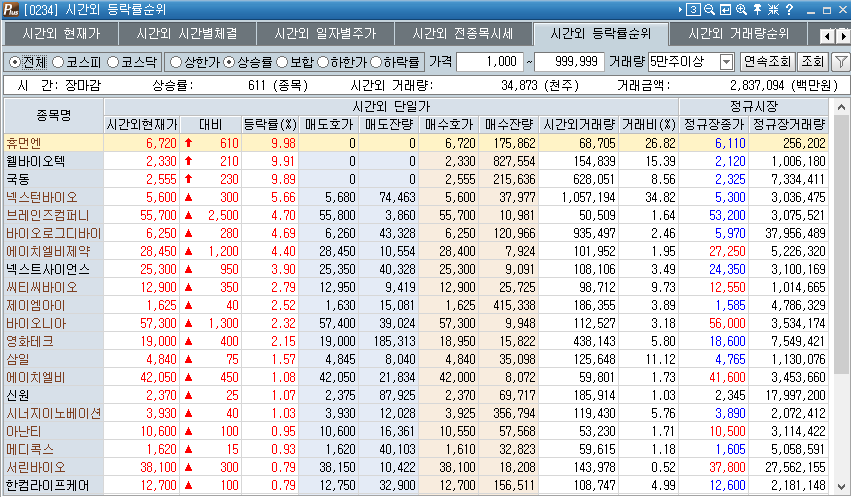Open 시간외 거래량순위 tab
The height and width of the screenshot is (497, 851).
(739, 34)
